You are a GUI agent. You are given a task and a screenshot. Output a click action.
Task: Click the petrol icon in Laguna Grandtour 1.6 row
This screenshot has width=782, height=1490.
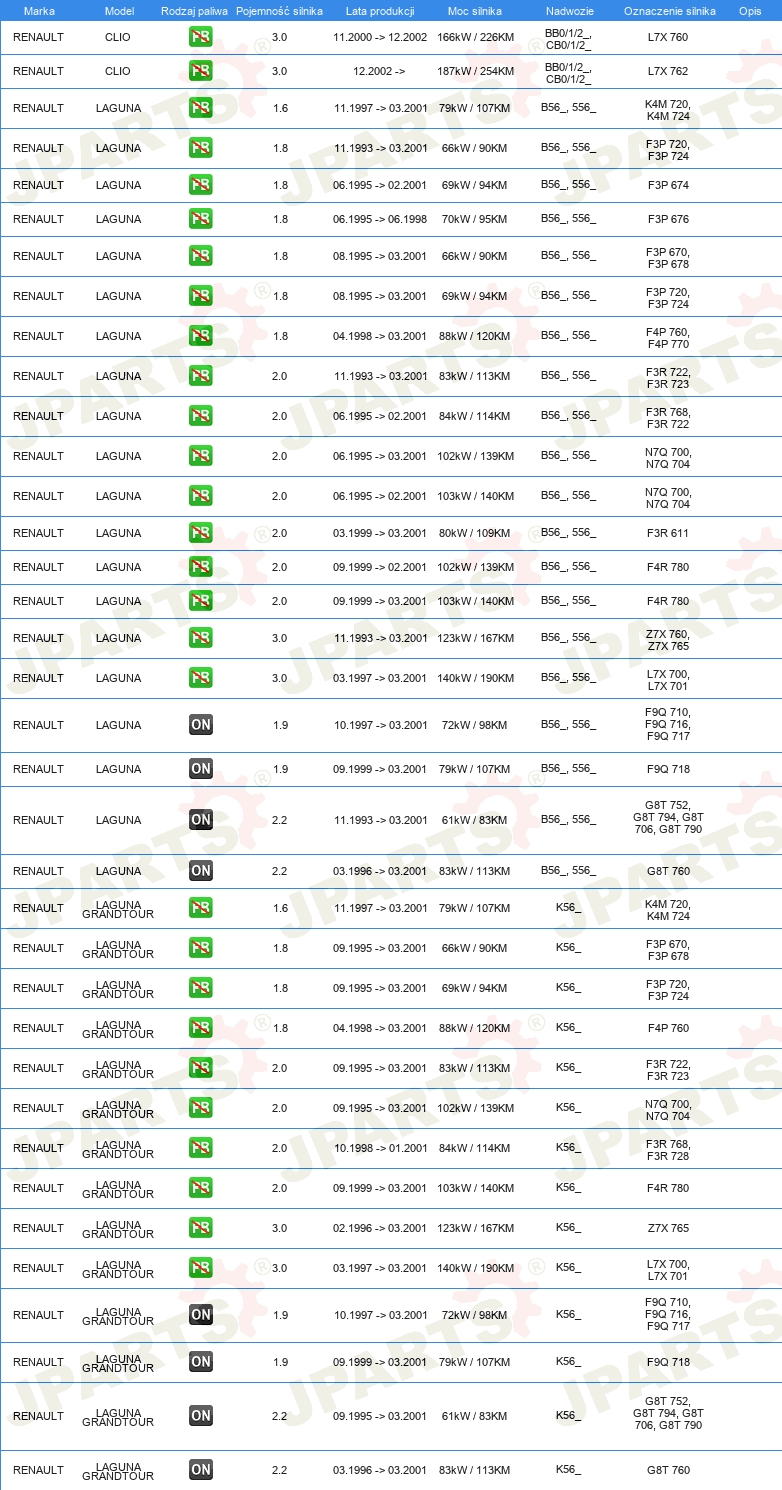200,908
